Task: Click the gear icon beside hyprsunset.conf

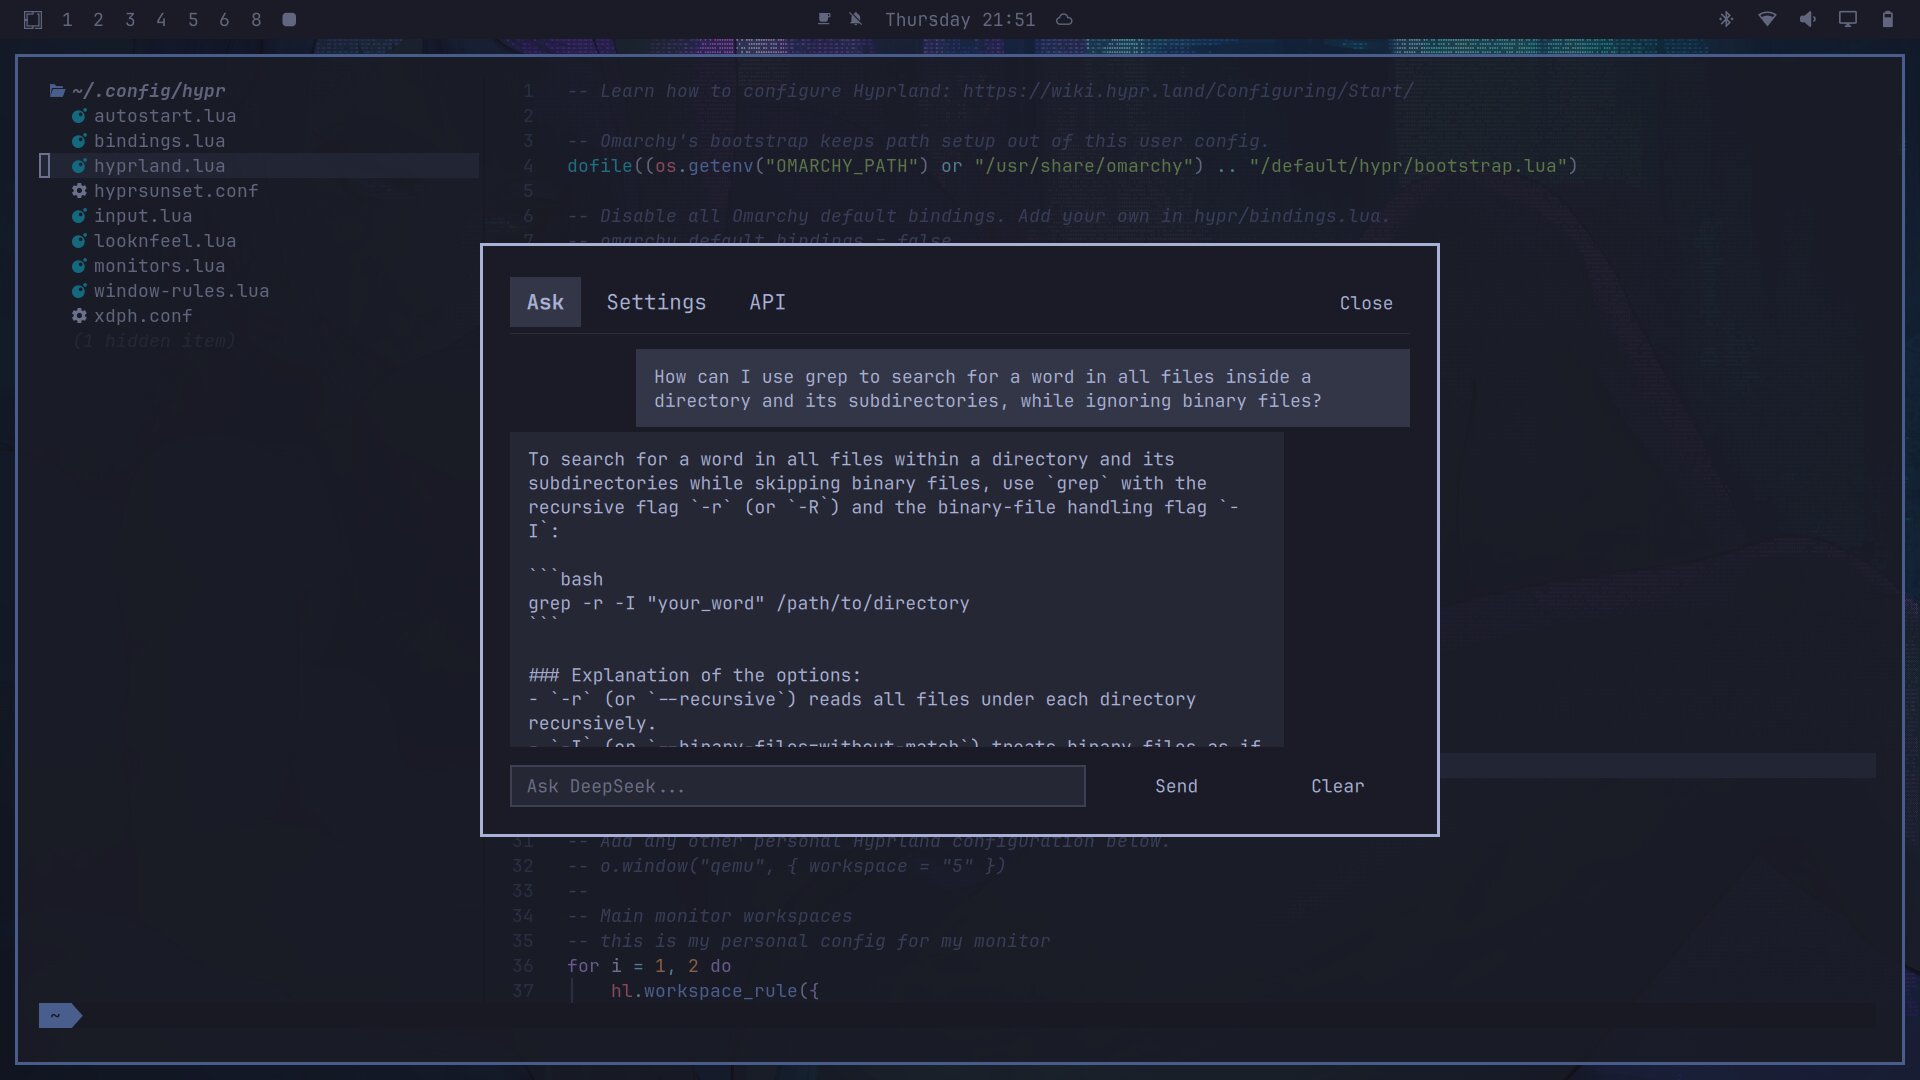Action: coord(79,191)
